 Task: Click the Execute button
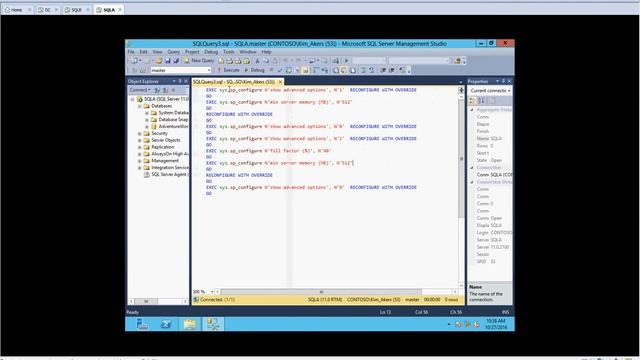coord(228,70)
